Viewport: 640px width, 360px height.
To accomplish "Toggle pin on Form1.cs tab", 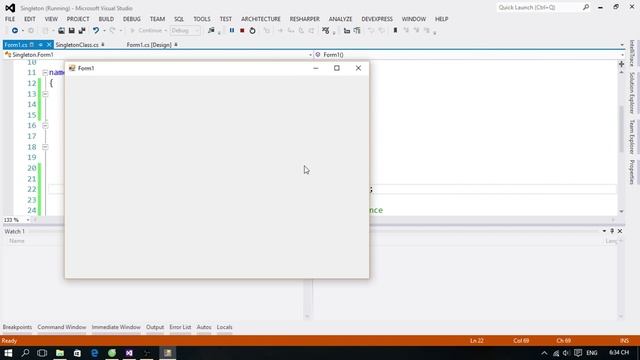I will (x=40, y=45).
